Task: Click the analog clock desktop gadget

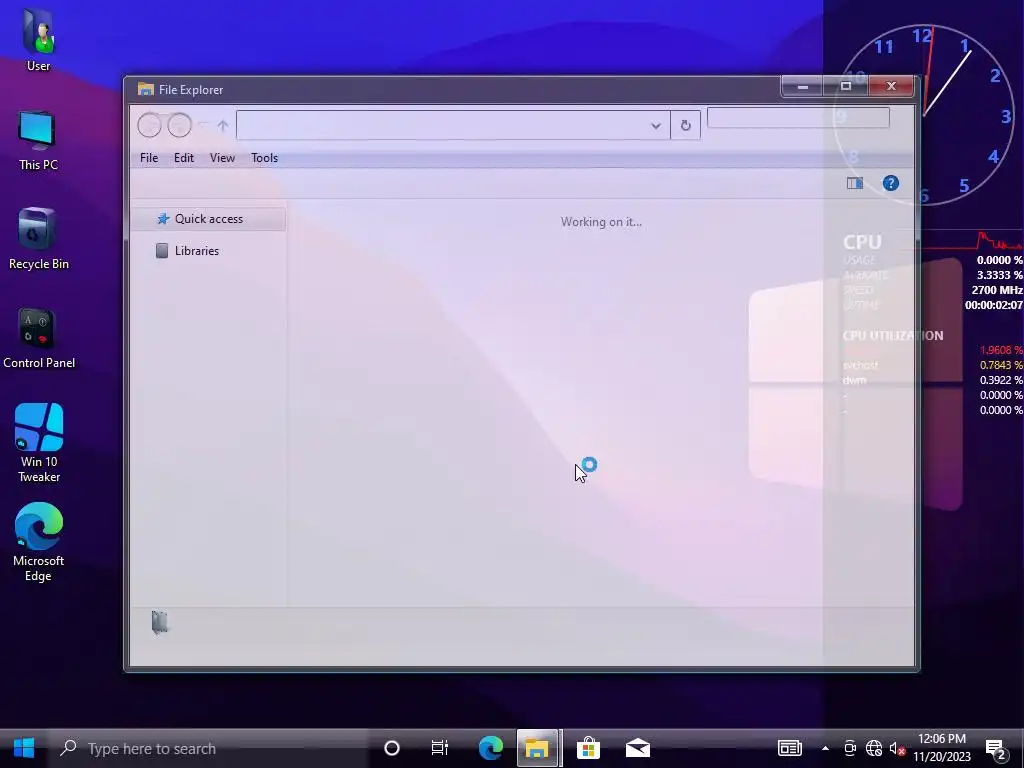Action: coord(923,116)
